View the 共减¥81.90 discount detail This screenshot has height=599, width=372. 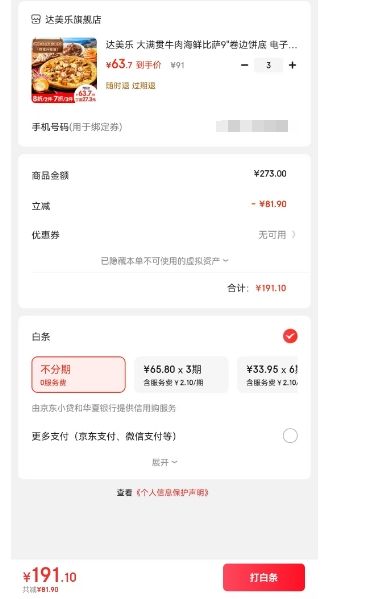(40, 589)
